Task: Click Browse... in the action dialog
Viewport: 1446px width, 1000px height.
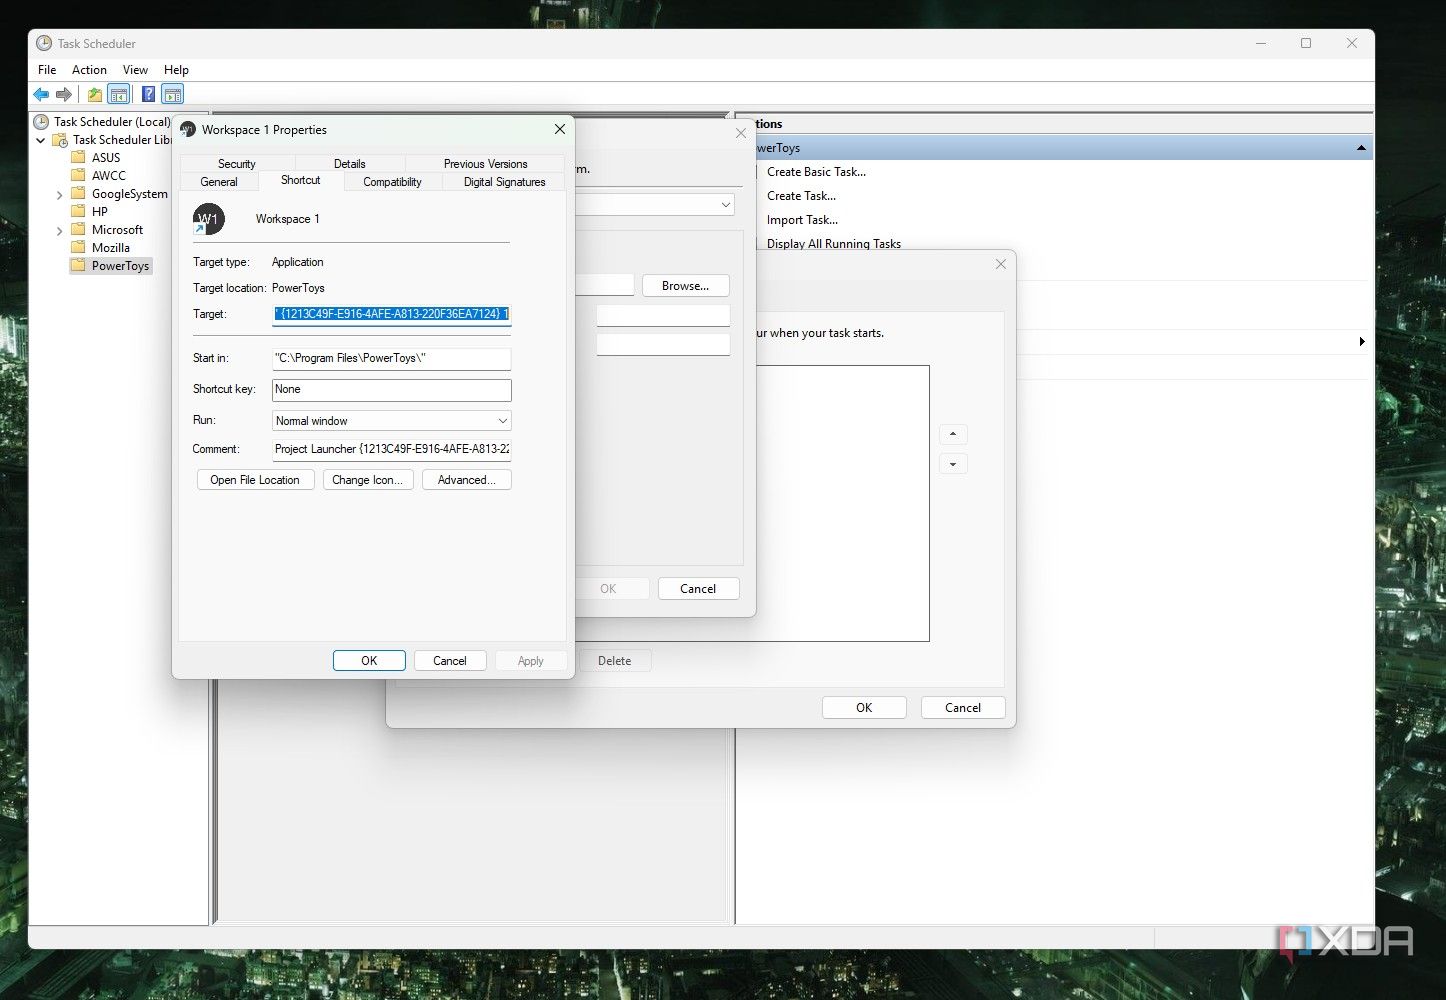Action: pyautogui.click(x=686, y=286)
